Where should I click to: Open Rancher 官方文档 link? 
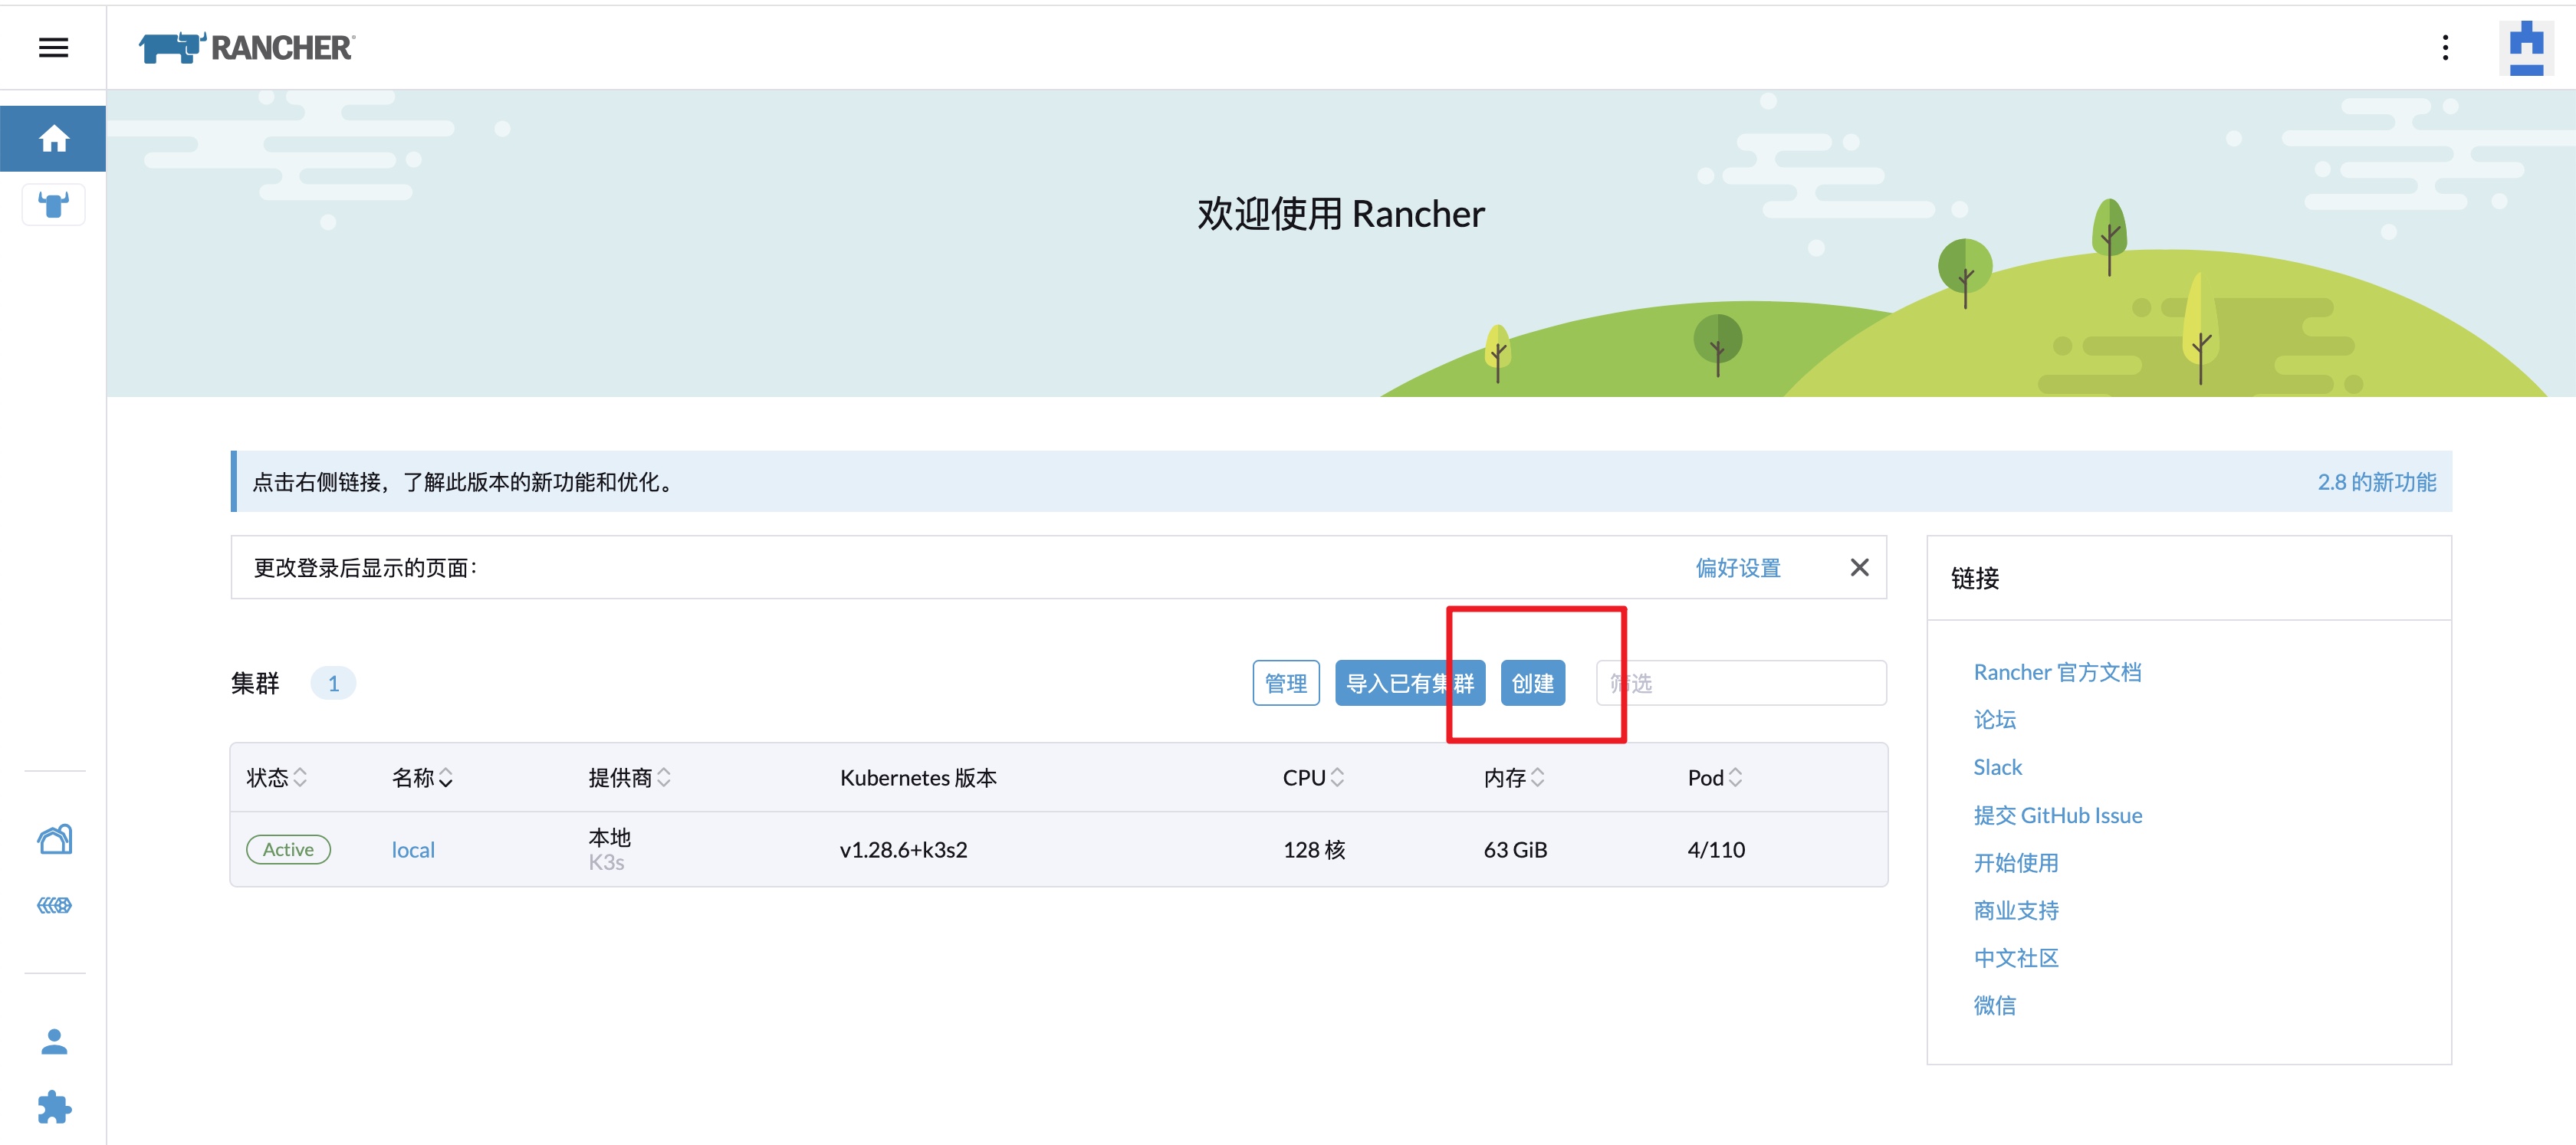[2057, 672]
